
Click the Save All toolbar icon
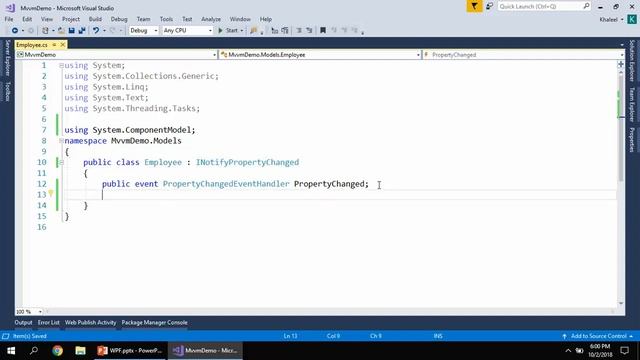[82, 31]
